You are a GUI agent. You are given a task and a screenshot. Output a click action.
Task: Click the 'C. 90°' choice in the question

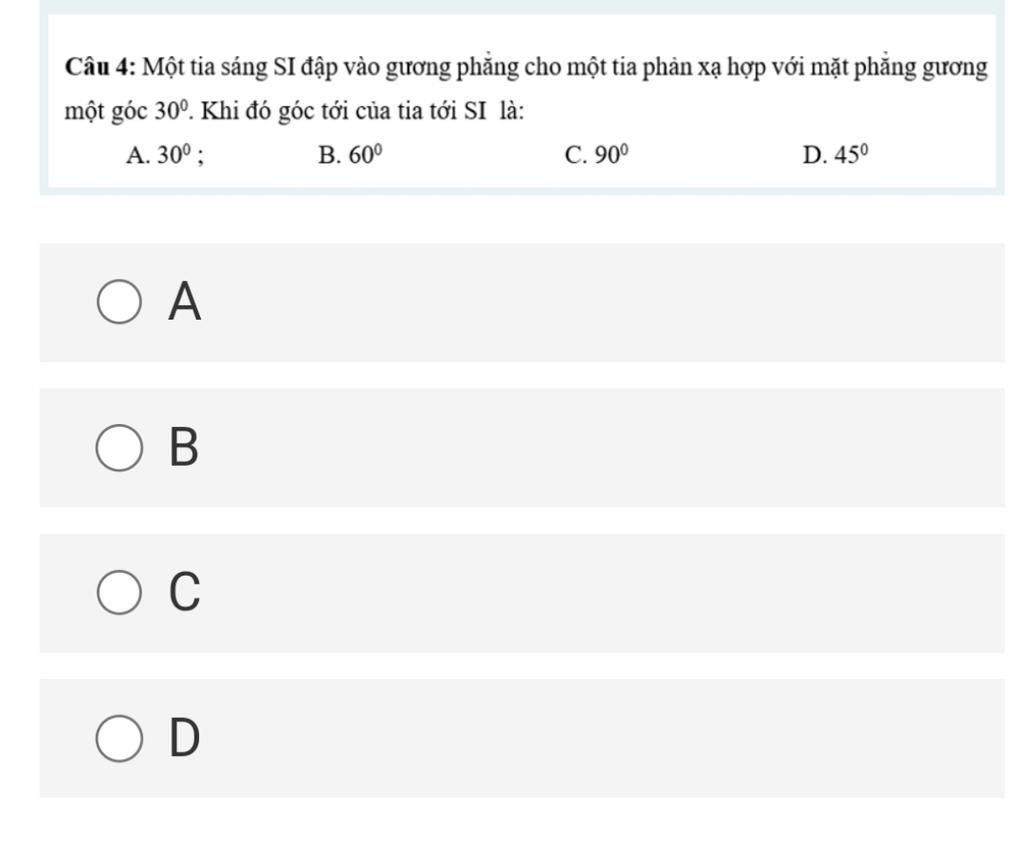(x=597, y=155)
